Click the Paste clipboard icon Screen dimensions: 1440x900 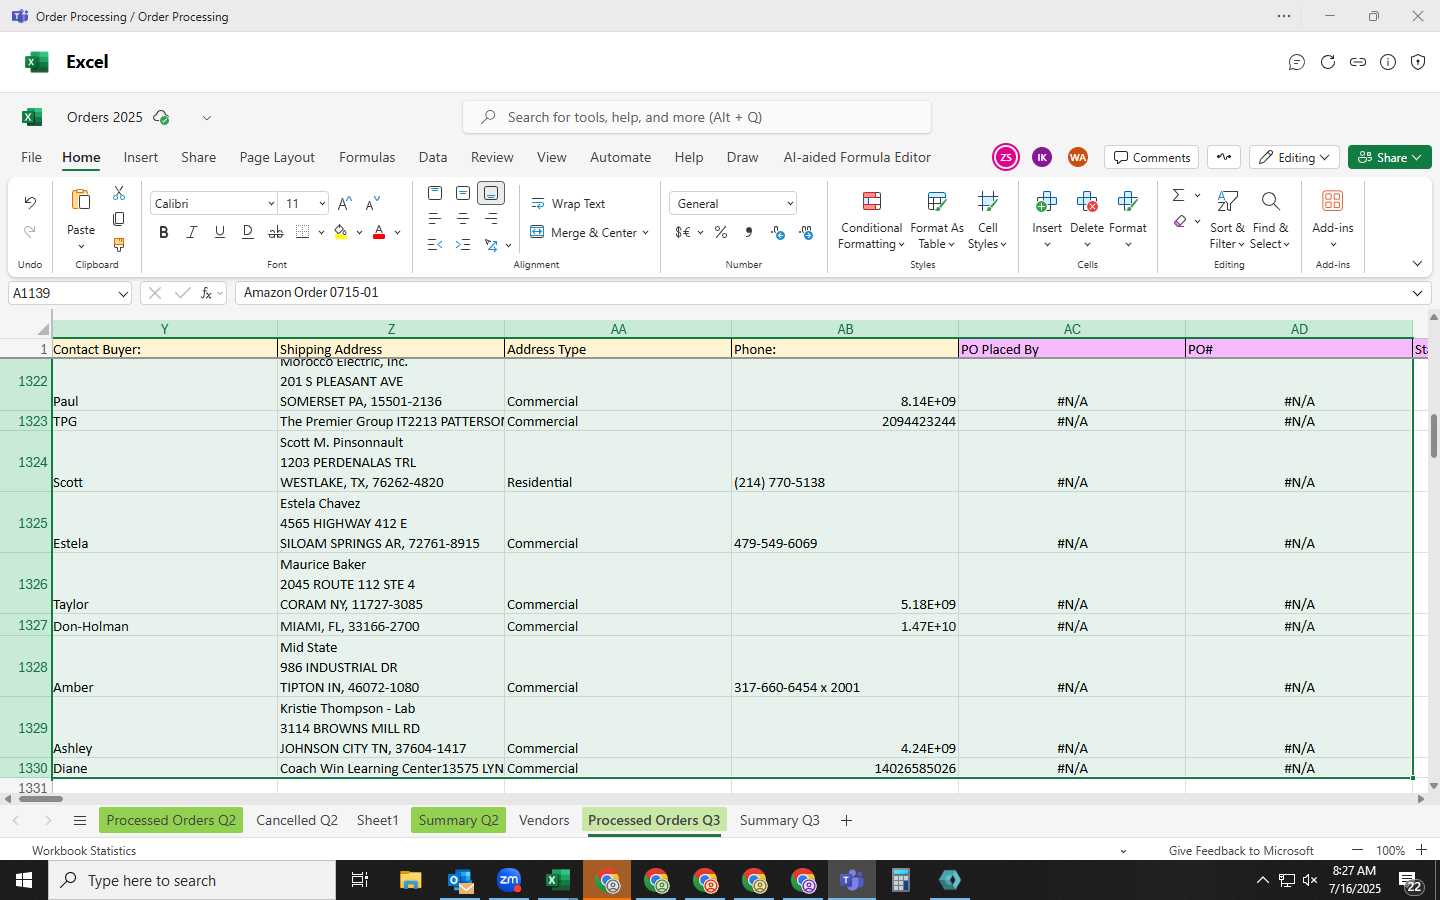tap(81, 200)
